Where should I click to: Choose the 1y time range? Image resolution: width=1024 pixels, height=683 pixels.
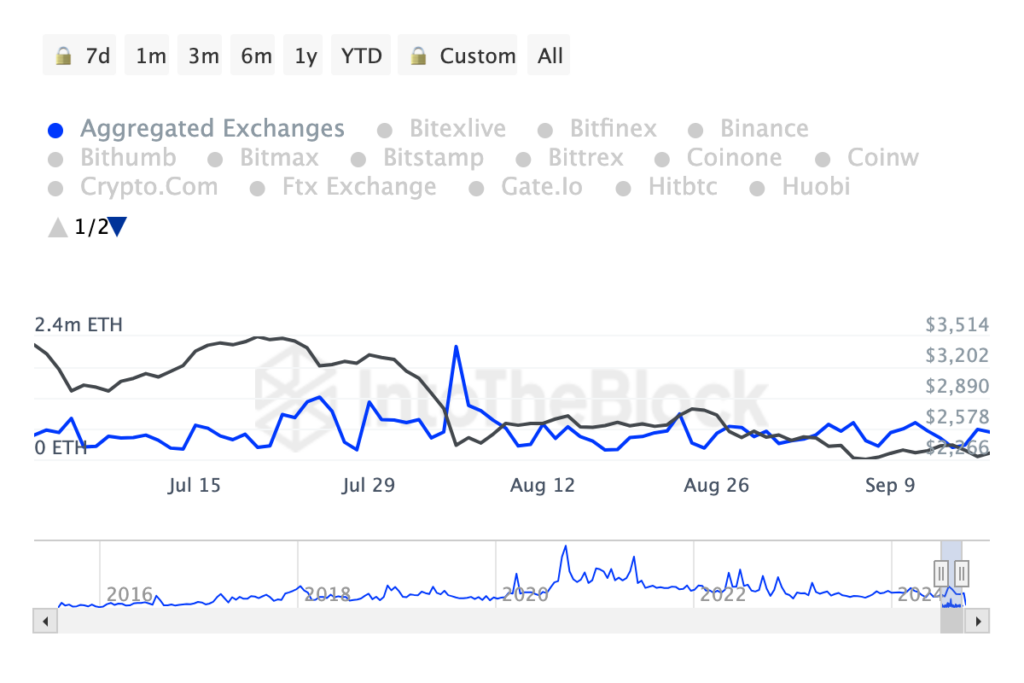[x=303, y=55]
